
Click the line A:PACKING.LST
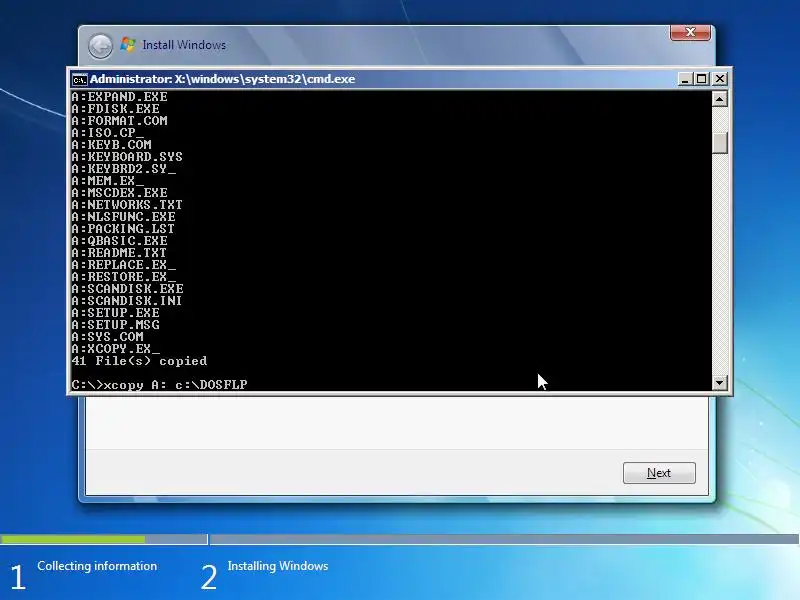(123, 229)
